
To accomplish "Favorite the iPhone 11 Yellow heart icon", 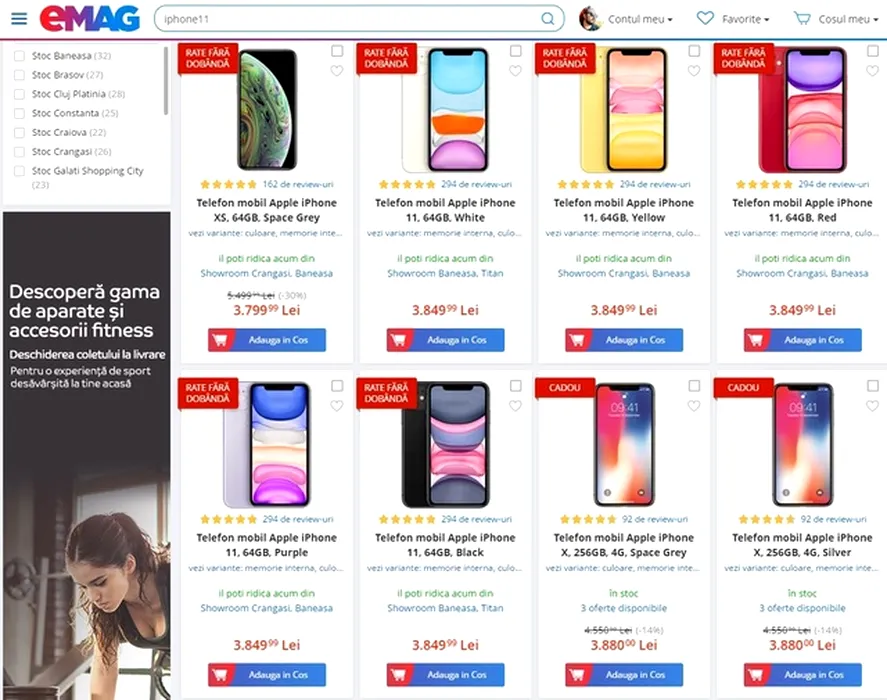I will (694, 71).
